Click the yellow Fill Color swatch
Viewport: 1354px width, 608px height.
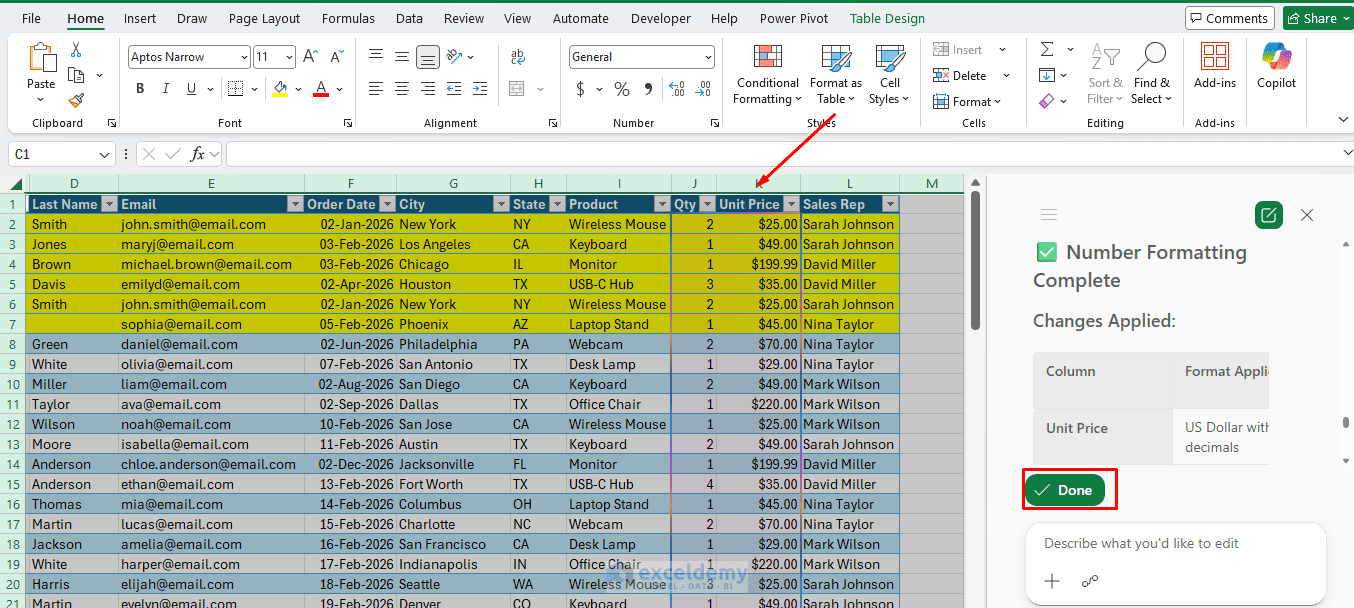click(279, 89)
